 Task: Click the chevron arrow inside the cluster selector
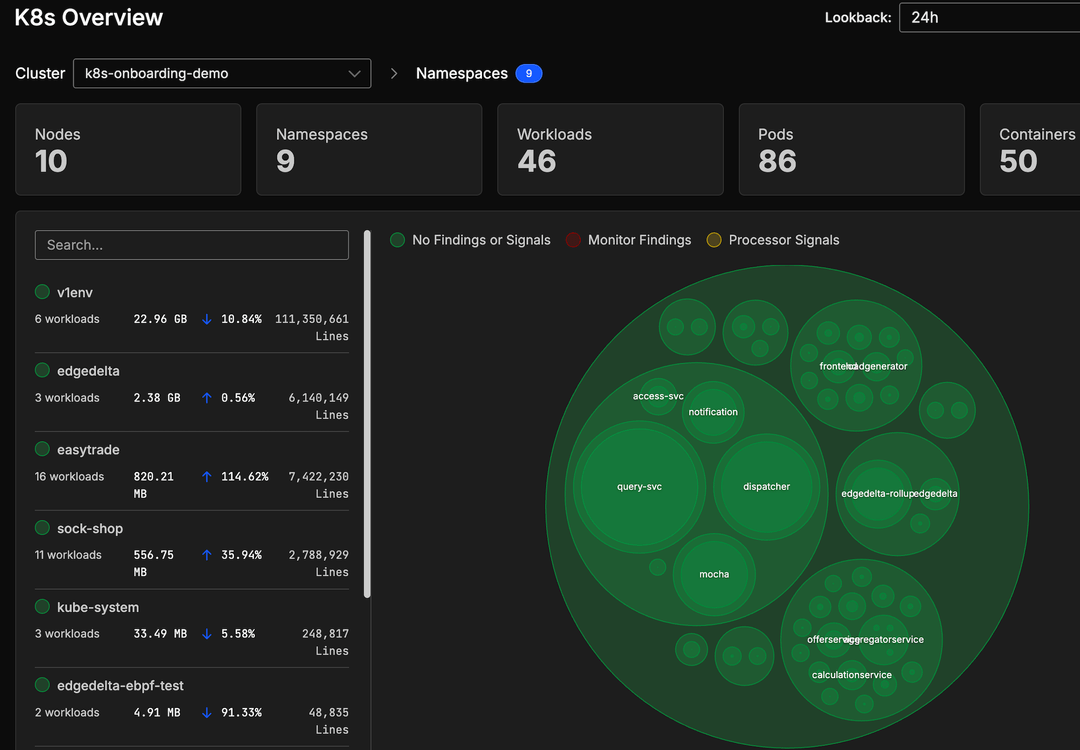tap(354, 73)
